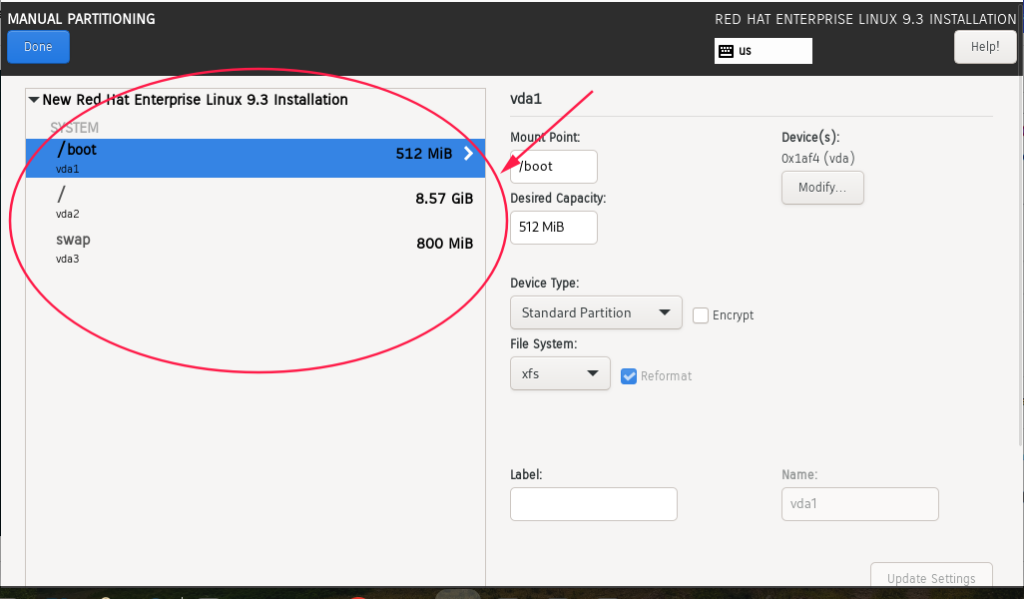Open the File System dropdown showing xfs
Image resolution: width=1024 pixels, height=599 pixels.
[560, 373]
